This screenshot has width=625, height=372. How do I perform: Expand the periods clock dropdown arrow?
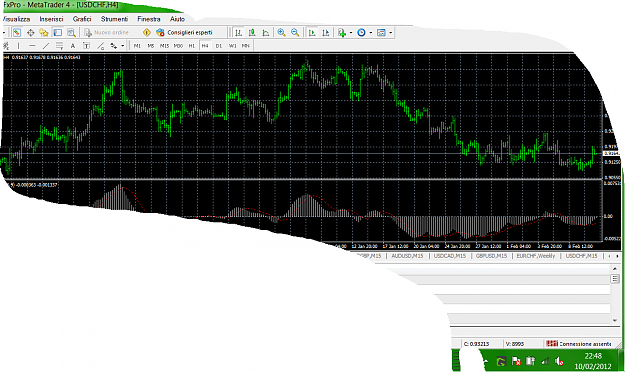point(371,33)
